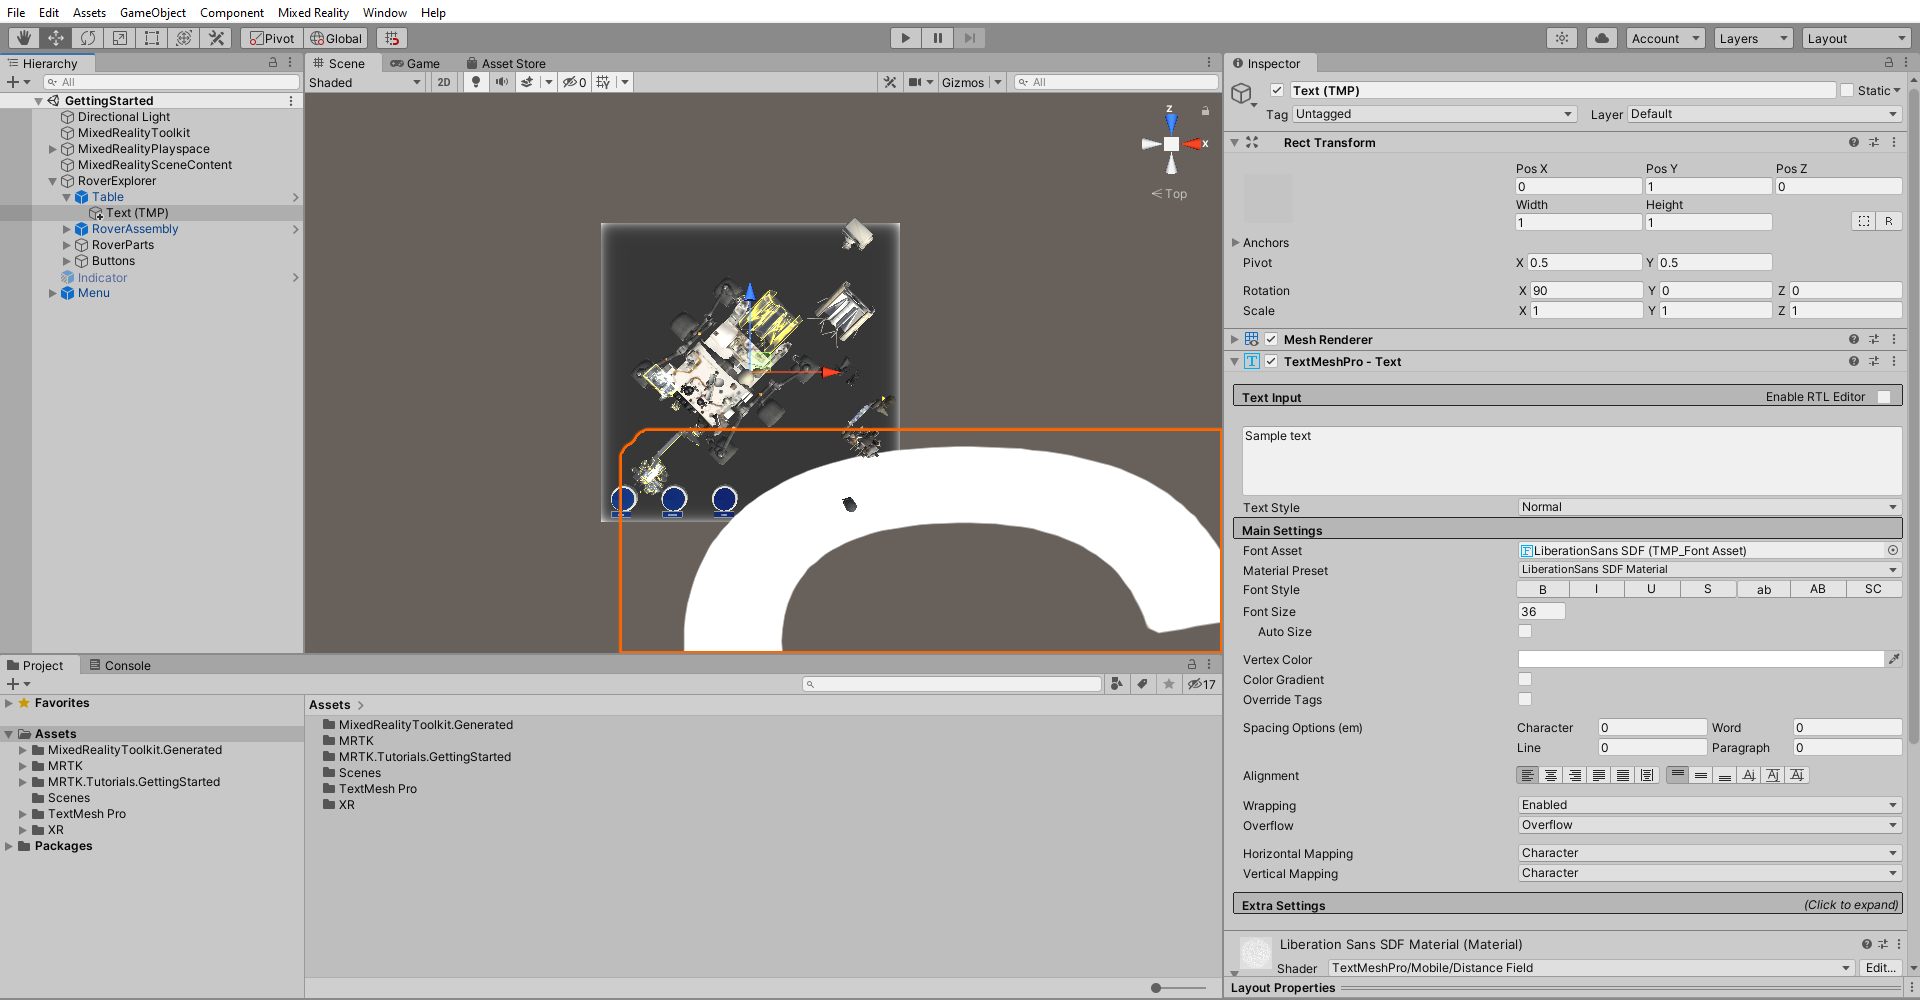
Task: Select the Scale tool
Action: pyautogui.click(x=120, y=37)
